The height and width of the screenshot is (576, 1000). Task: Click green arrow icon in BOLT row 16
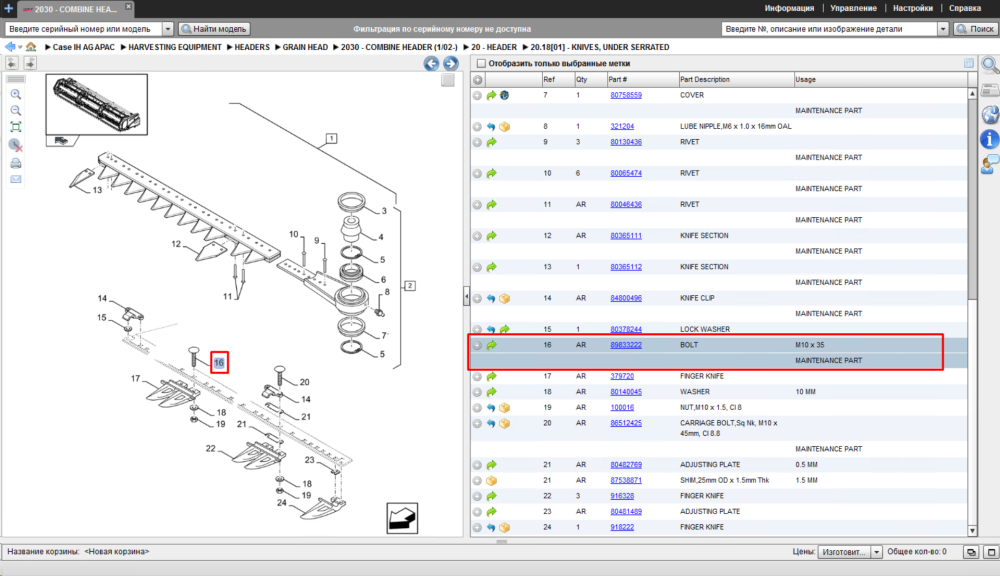(x=491, y=345)
